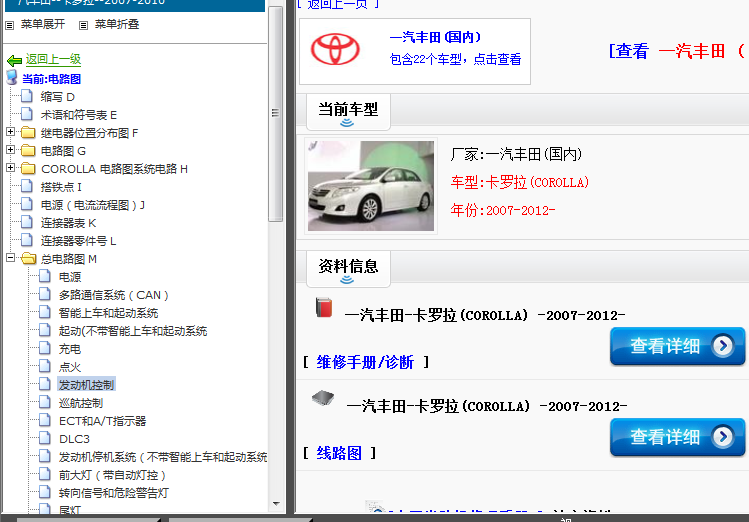Screen dimensions: 749x522
Task: Click 车型:卡罗拉(COROLLA) text
Action: 520,182
